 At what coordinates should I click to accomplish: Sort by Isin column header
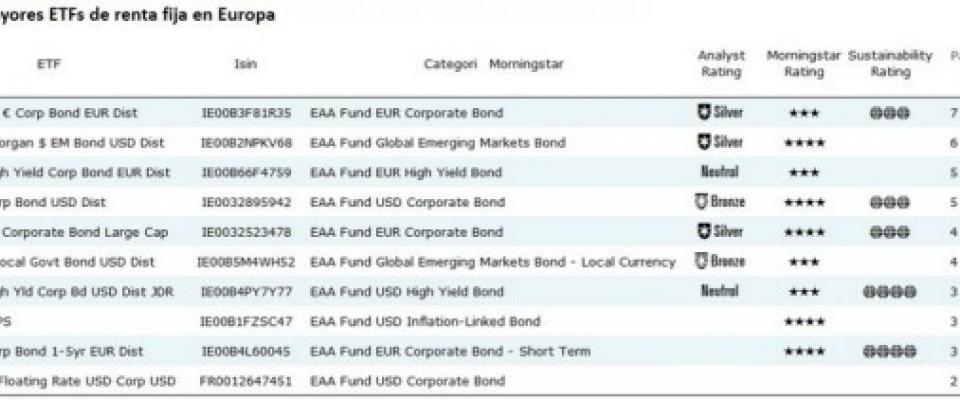coord(246,63)
